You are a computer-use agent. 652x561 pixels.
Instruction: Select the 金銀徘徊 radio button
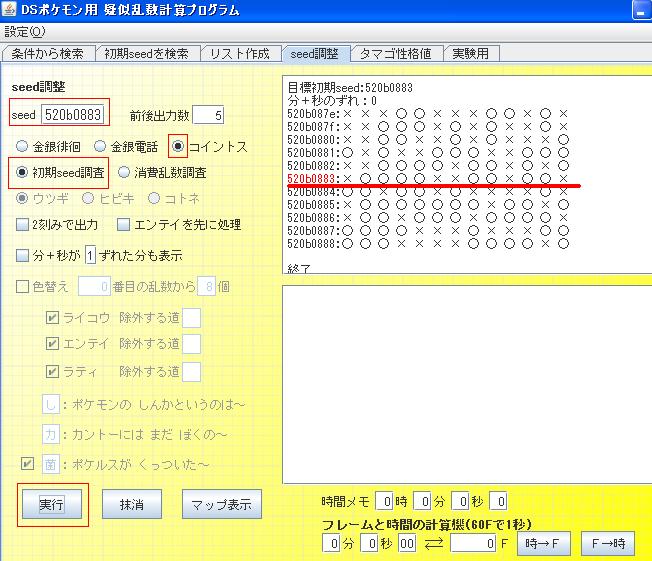click(x=22, y=146)
